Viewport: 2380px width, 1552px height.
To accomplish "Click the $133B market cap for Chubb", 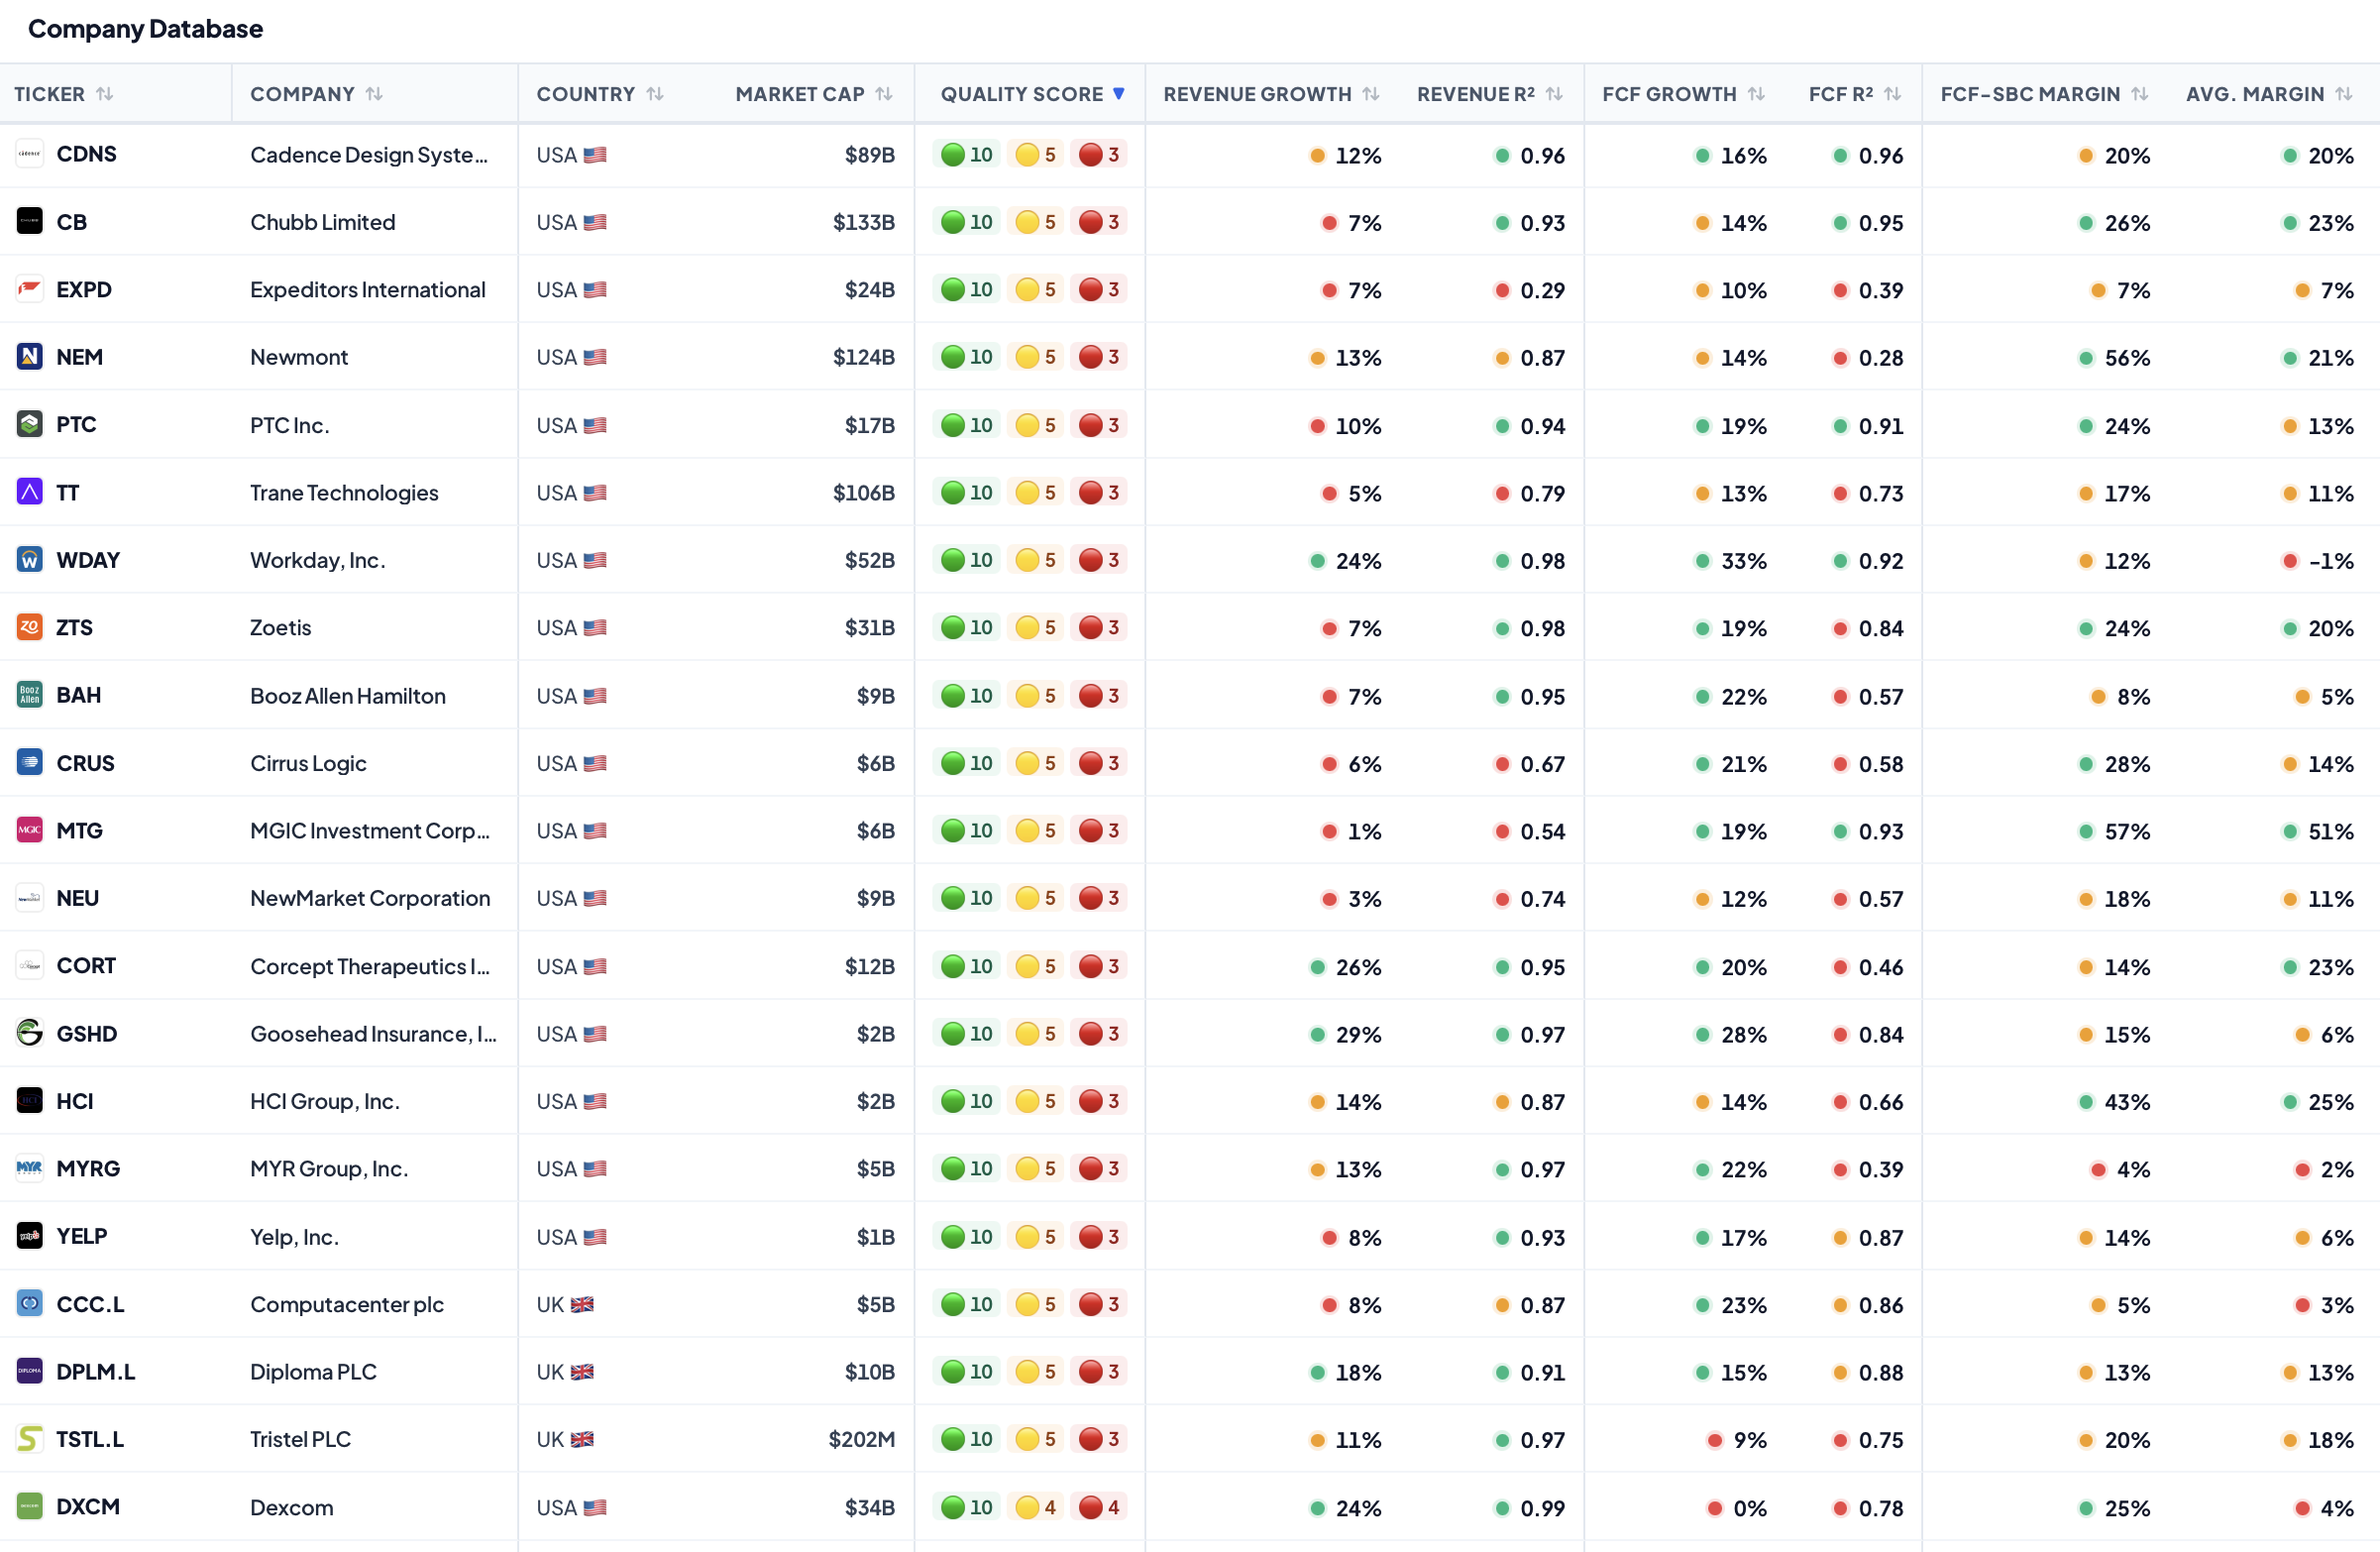I will pyautogui.click(x=864, y=222).
